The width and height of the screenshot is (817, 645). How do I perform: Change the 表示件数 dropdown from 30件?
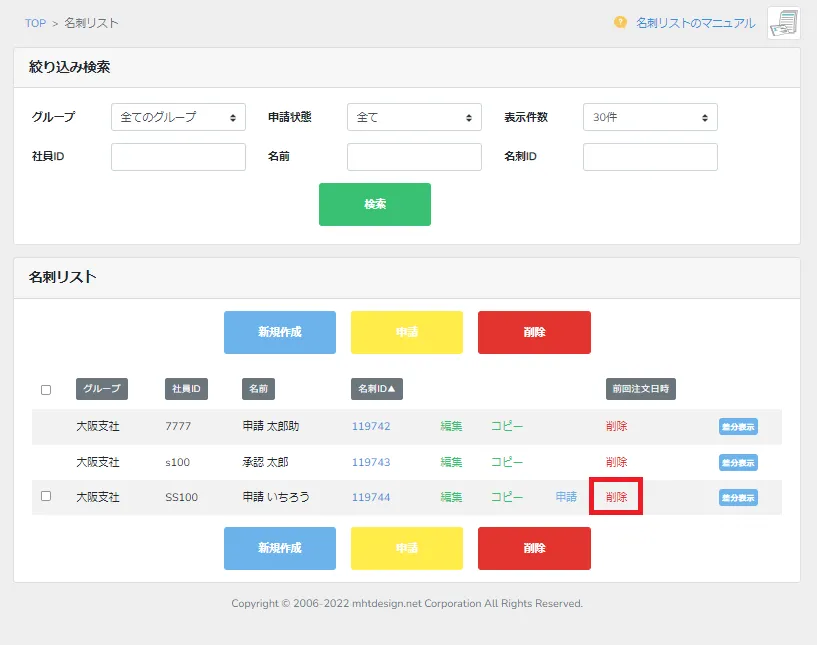point(650,116)
